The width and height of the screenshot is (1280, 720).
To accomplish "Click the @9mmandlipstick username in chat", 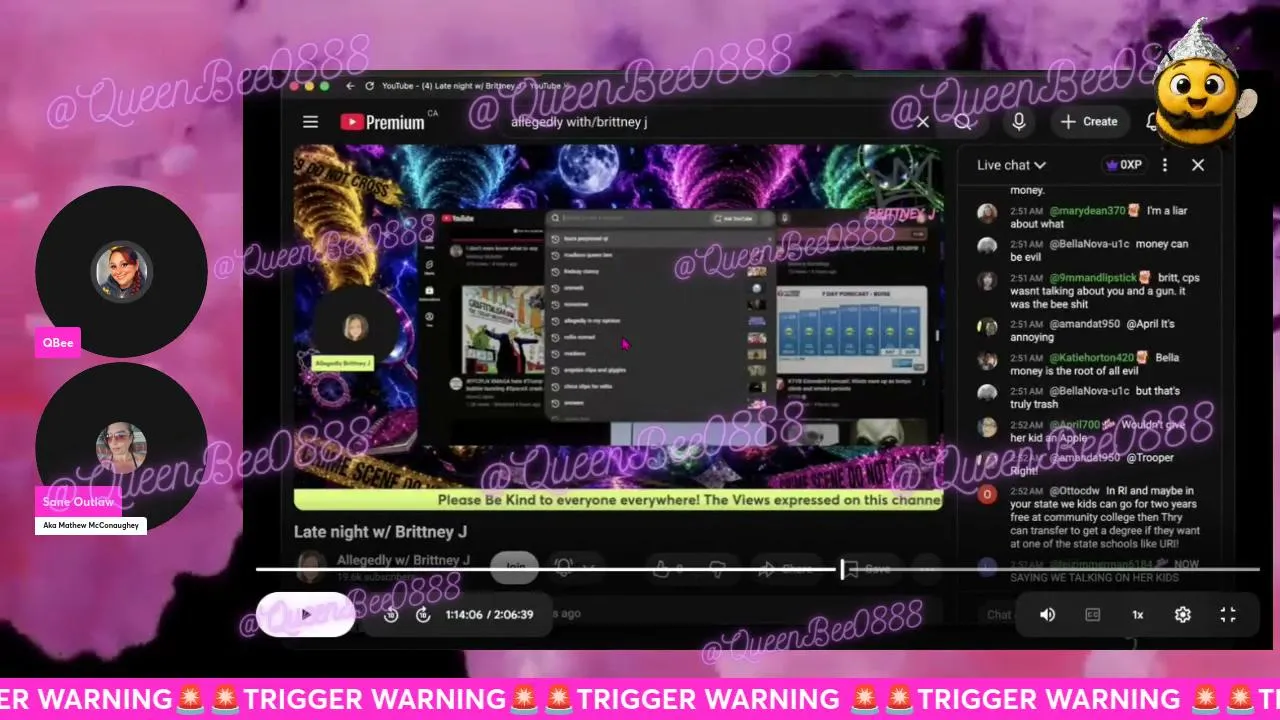I will pyautogui.click(x=1093, y=277).
